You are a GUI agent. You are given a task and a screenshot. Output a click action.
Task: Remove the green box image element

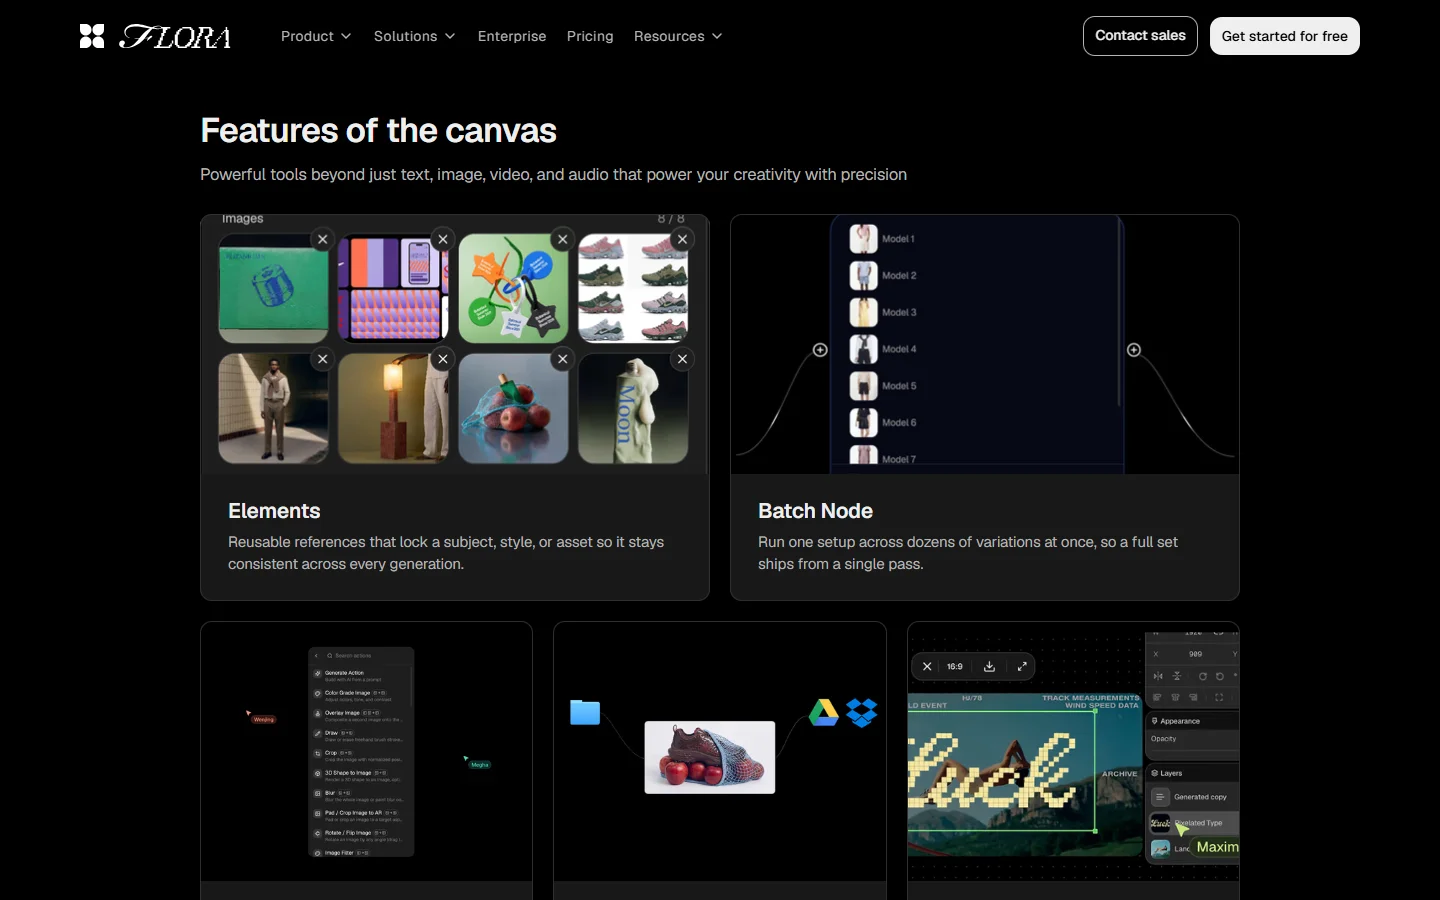[x=322, y=239]
